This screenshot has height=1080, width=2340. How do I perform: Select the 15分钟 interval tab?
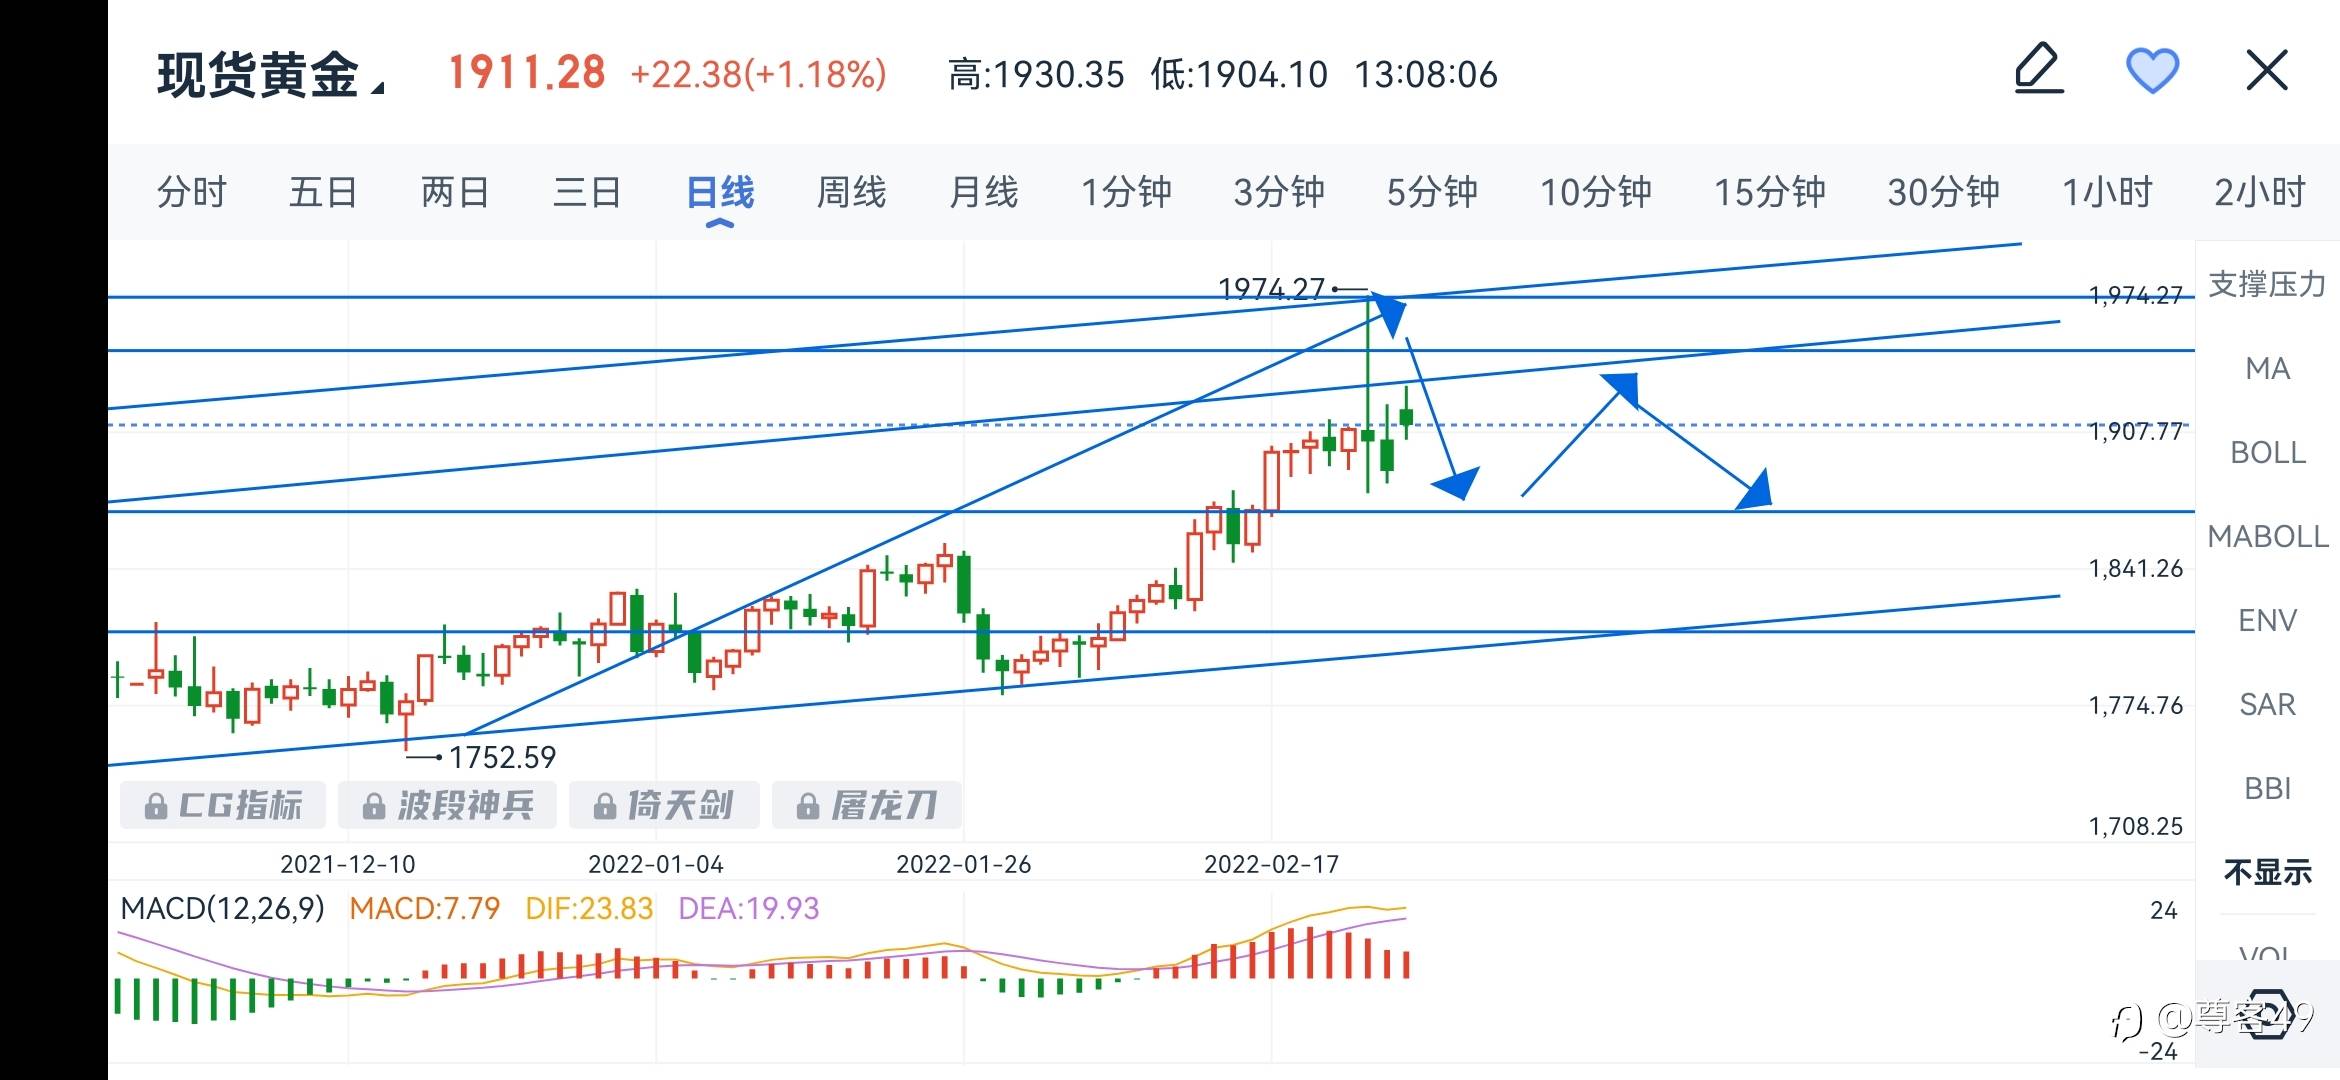[x=1769, y=192]
